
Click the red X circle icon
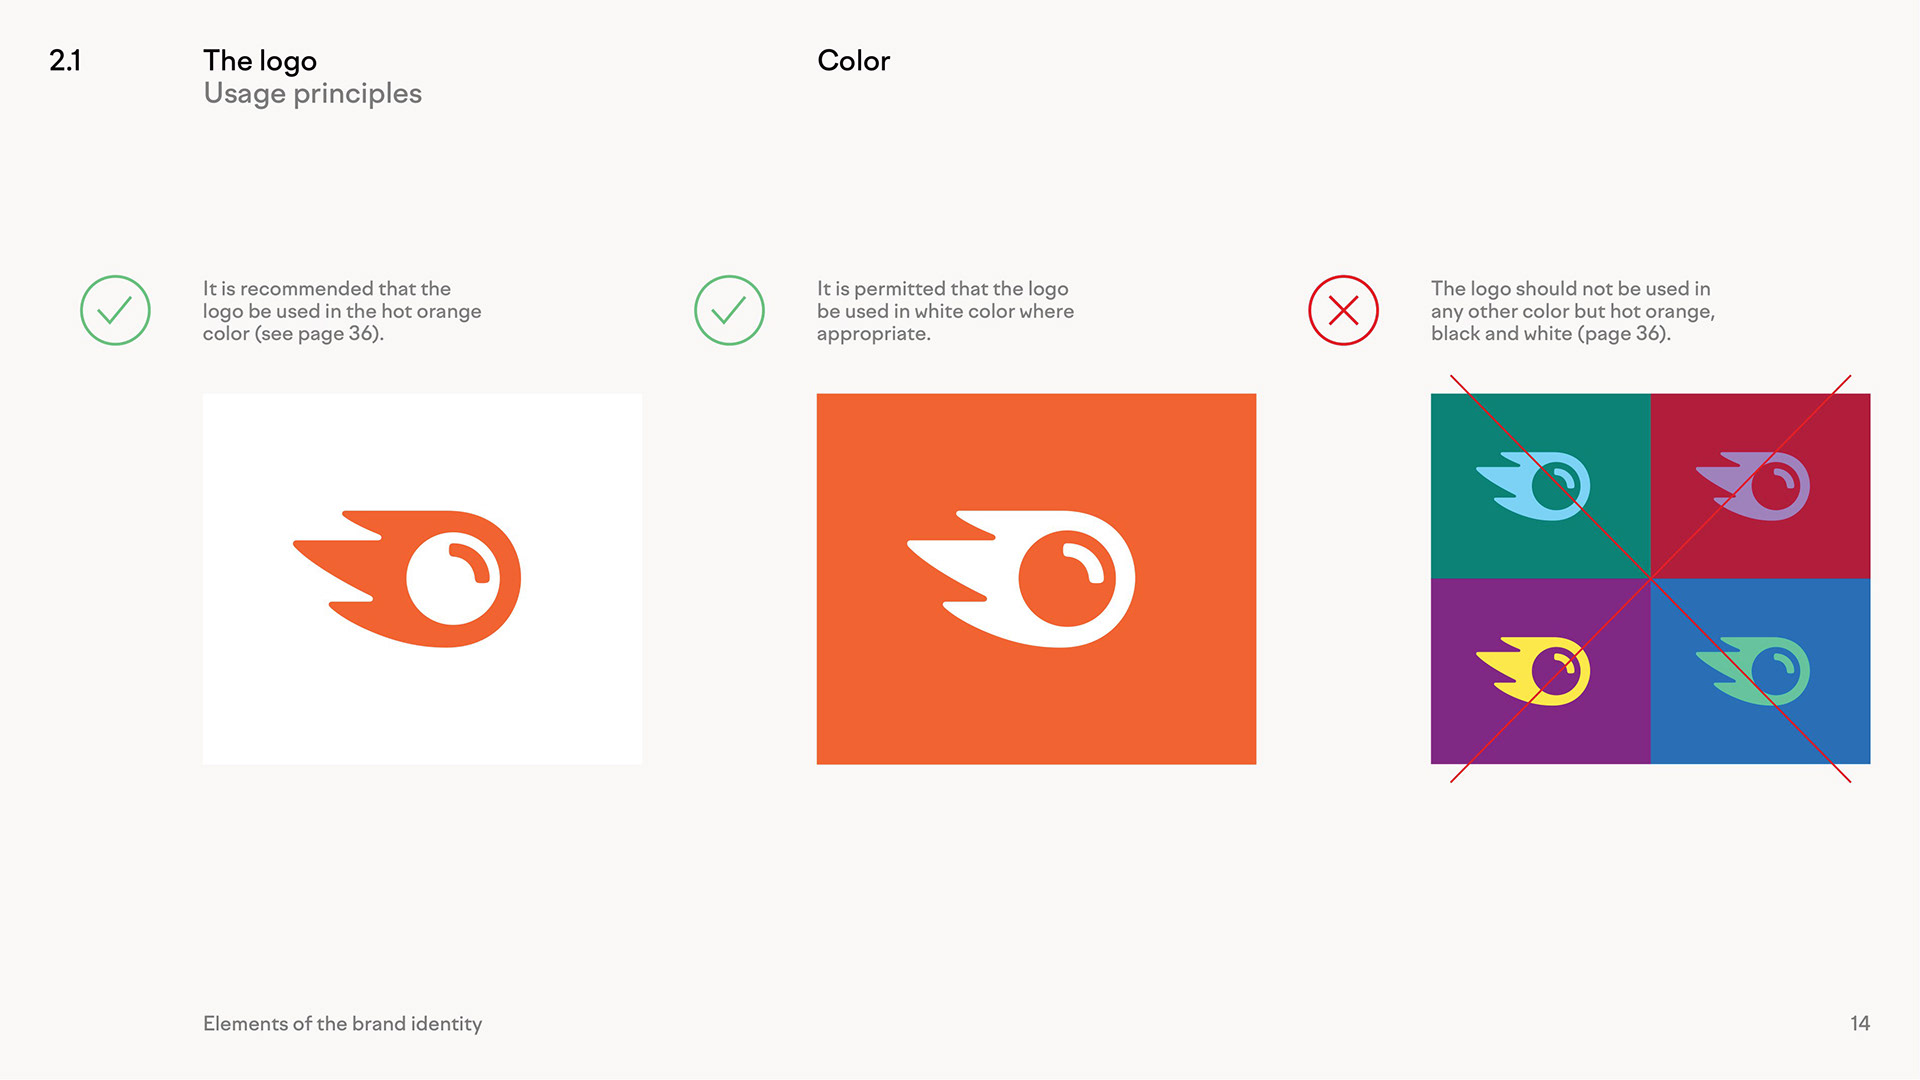pyautogui.click(x=1343, y=310)
